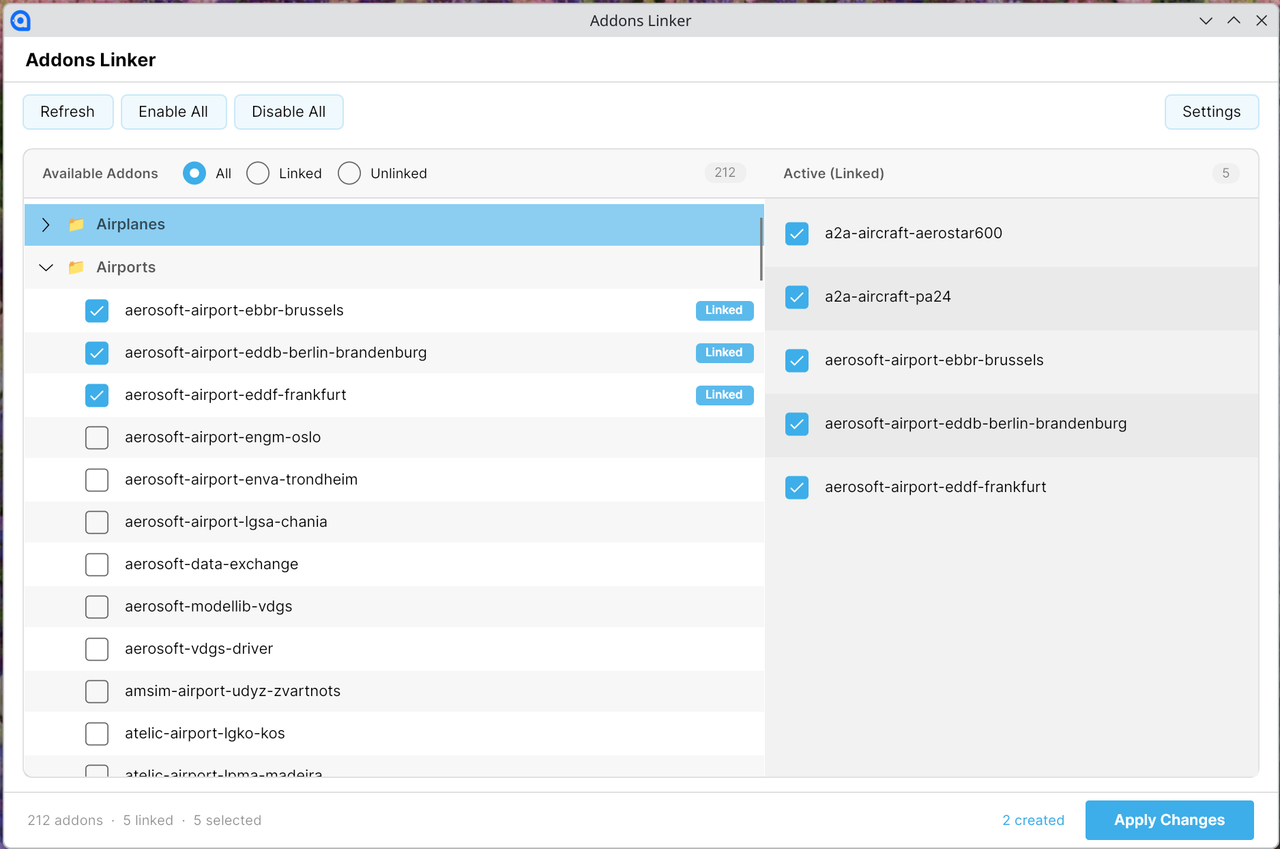1280x849 pixels.
Task: Click the aerosoft-data-exchange row text
Action: pos(212,564)
